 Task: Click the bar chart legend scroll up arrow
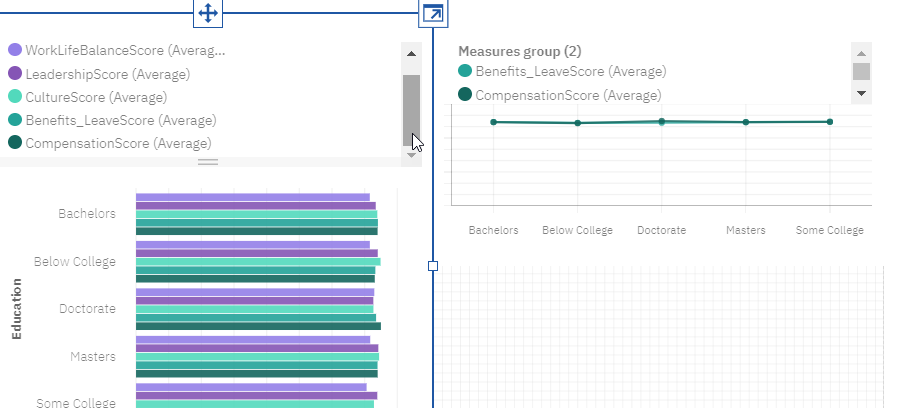click(x=411, y=54)
